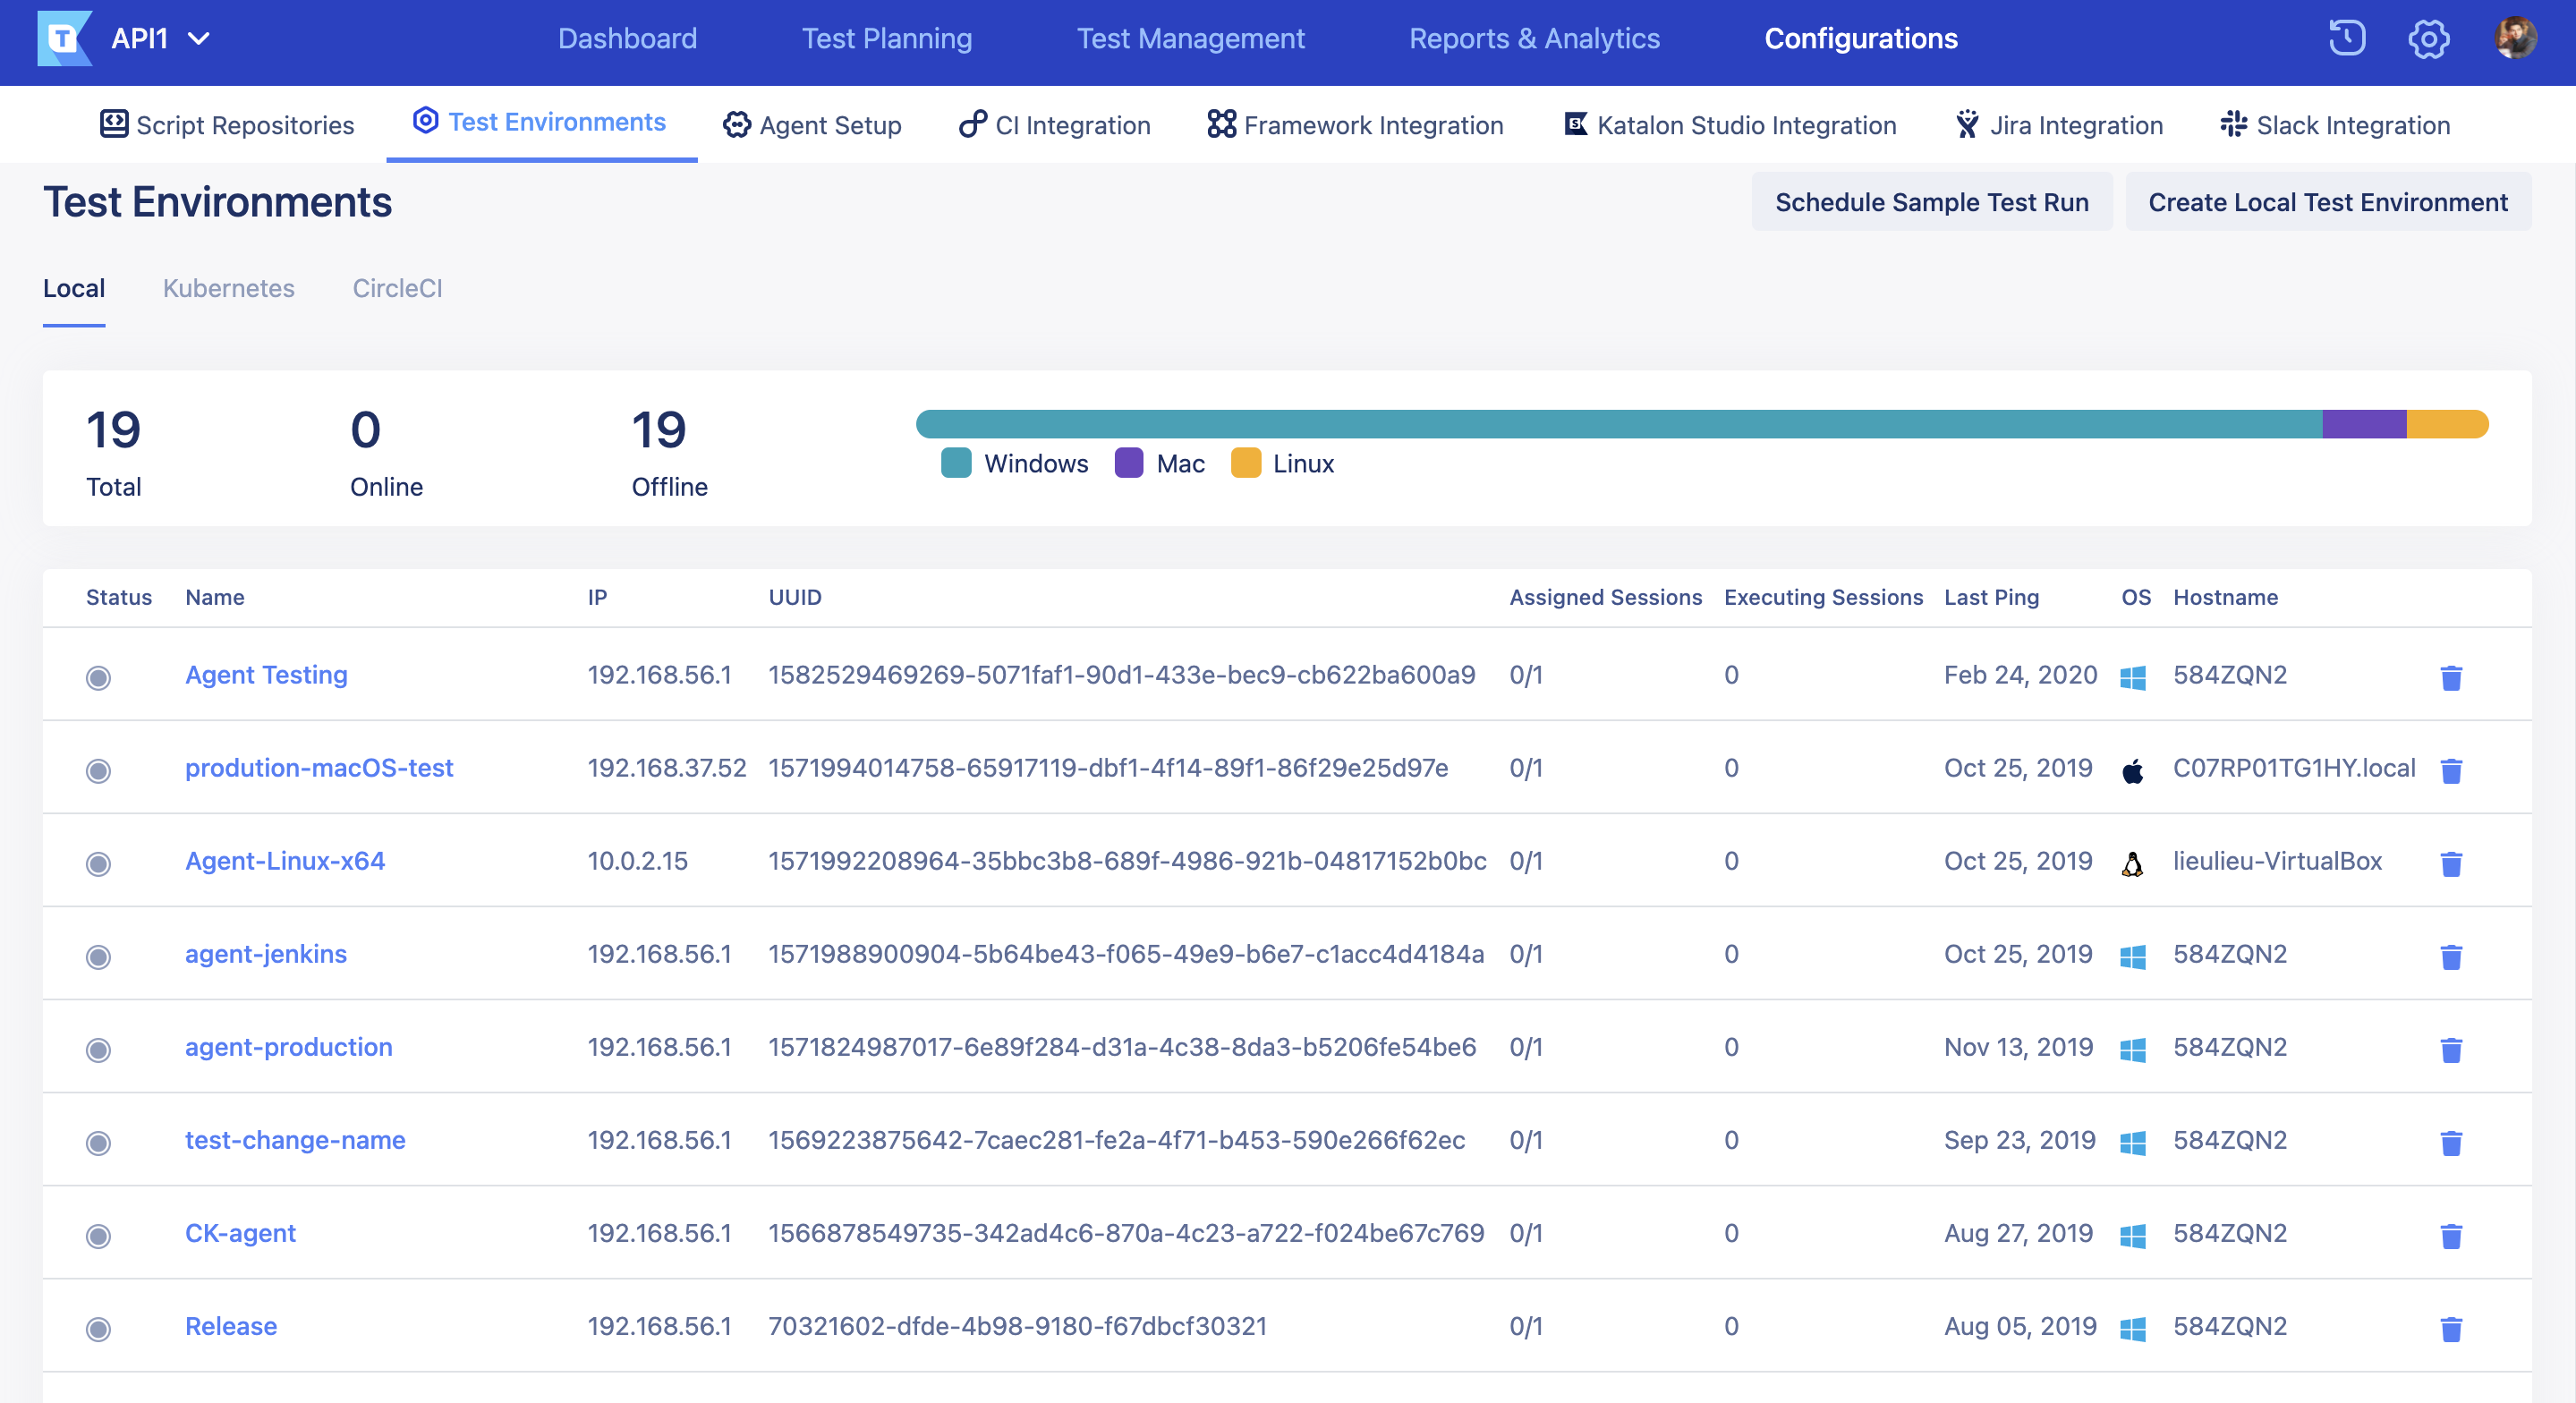The image size is (2576, 1403).
Task: Open the settings gear icon
Action: [2428, 38]
